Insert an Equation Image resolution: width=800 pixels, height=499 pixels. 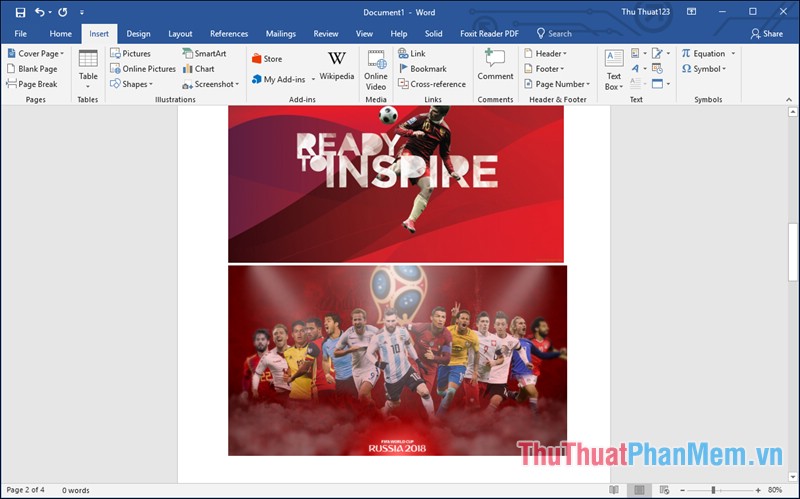pyautogui.click(x=703, y=54)
